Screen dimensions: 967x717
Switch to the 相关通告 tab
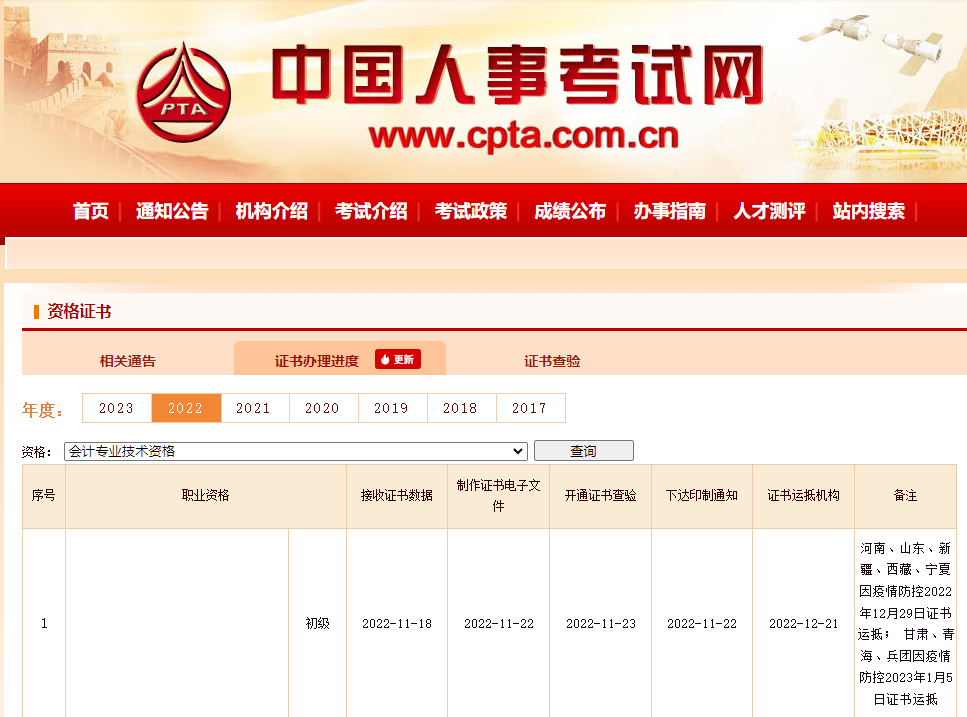[x=127, y=361]
